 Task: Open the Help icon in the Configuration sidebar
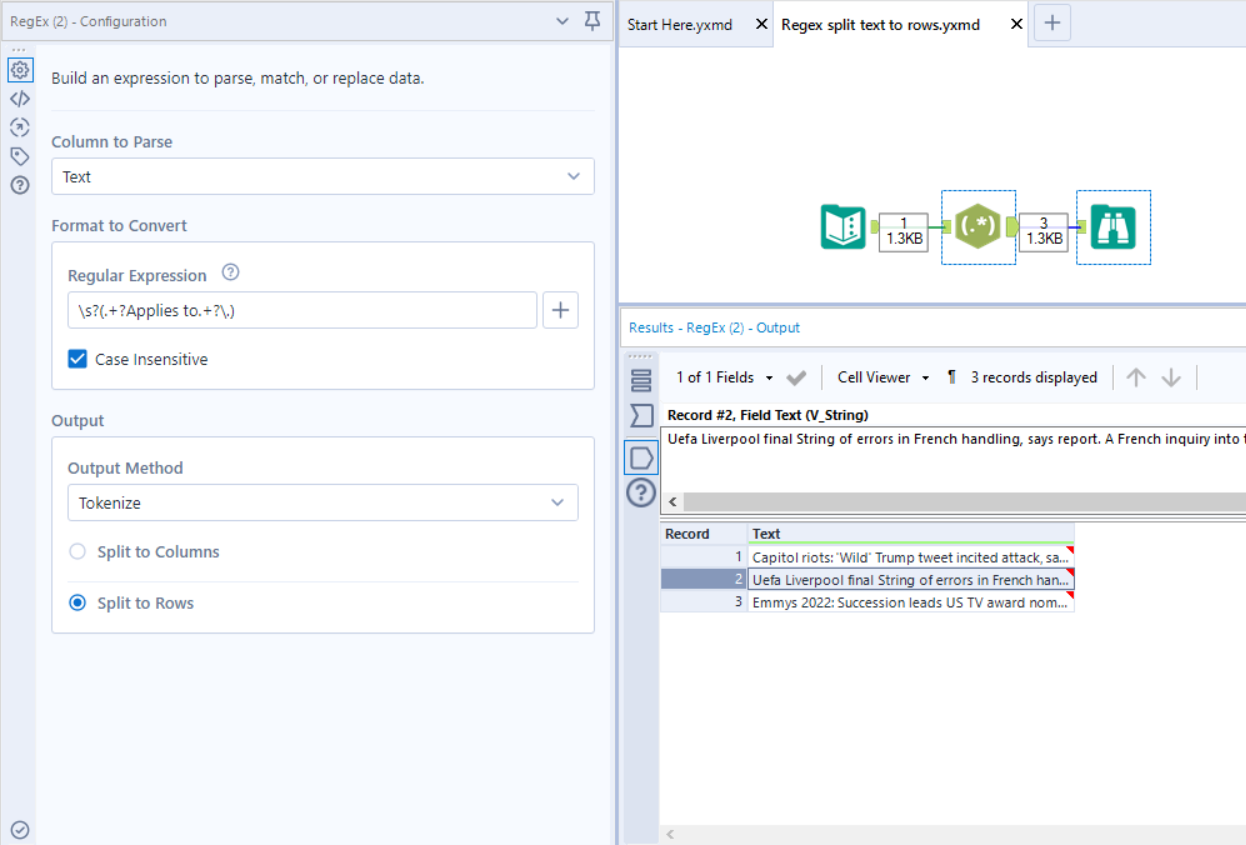pos(20,184)
